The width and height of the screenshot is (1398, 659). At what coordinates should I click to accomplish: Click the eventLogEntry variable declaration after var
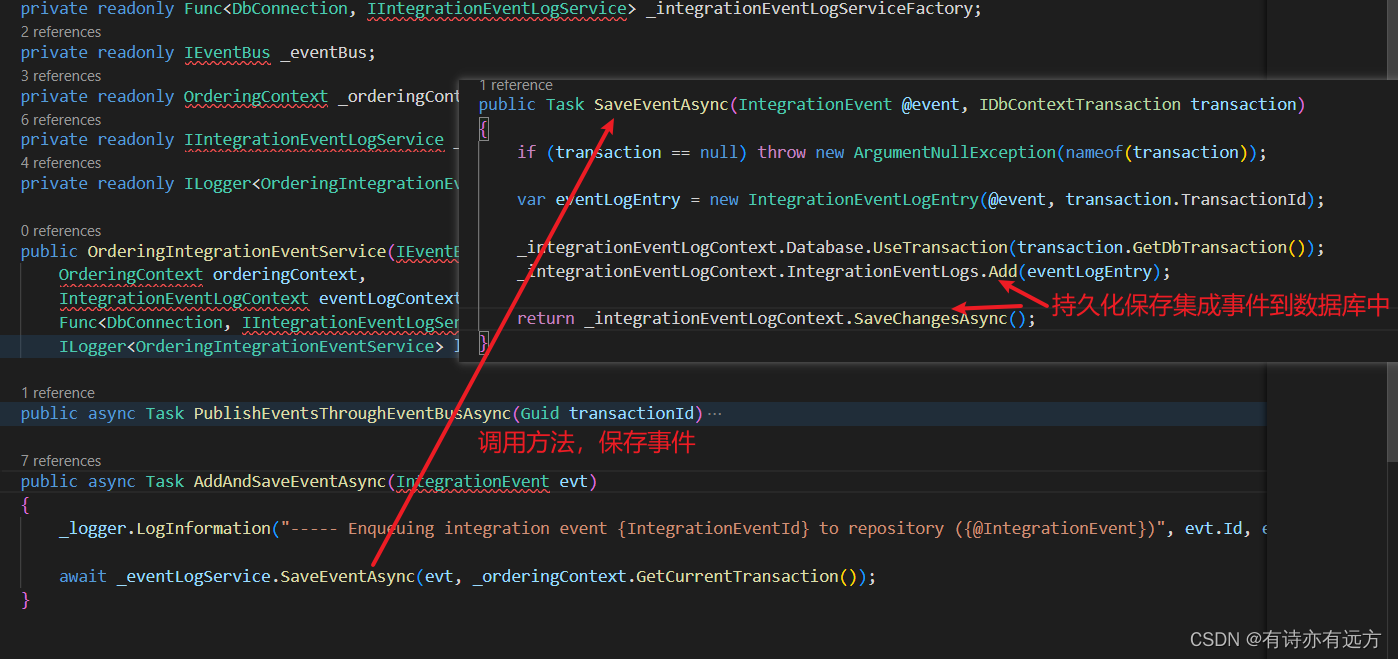(618, 199)
